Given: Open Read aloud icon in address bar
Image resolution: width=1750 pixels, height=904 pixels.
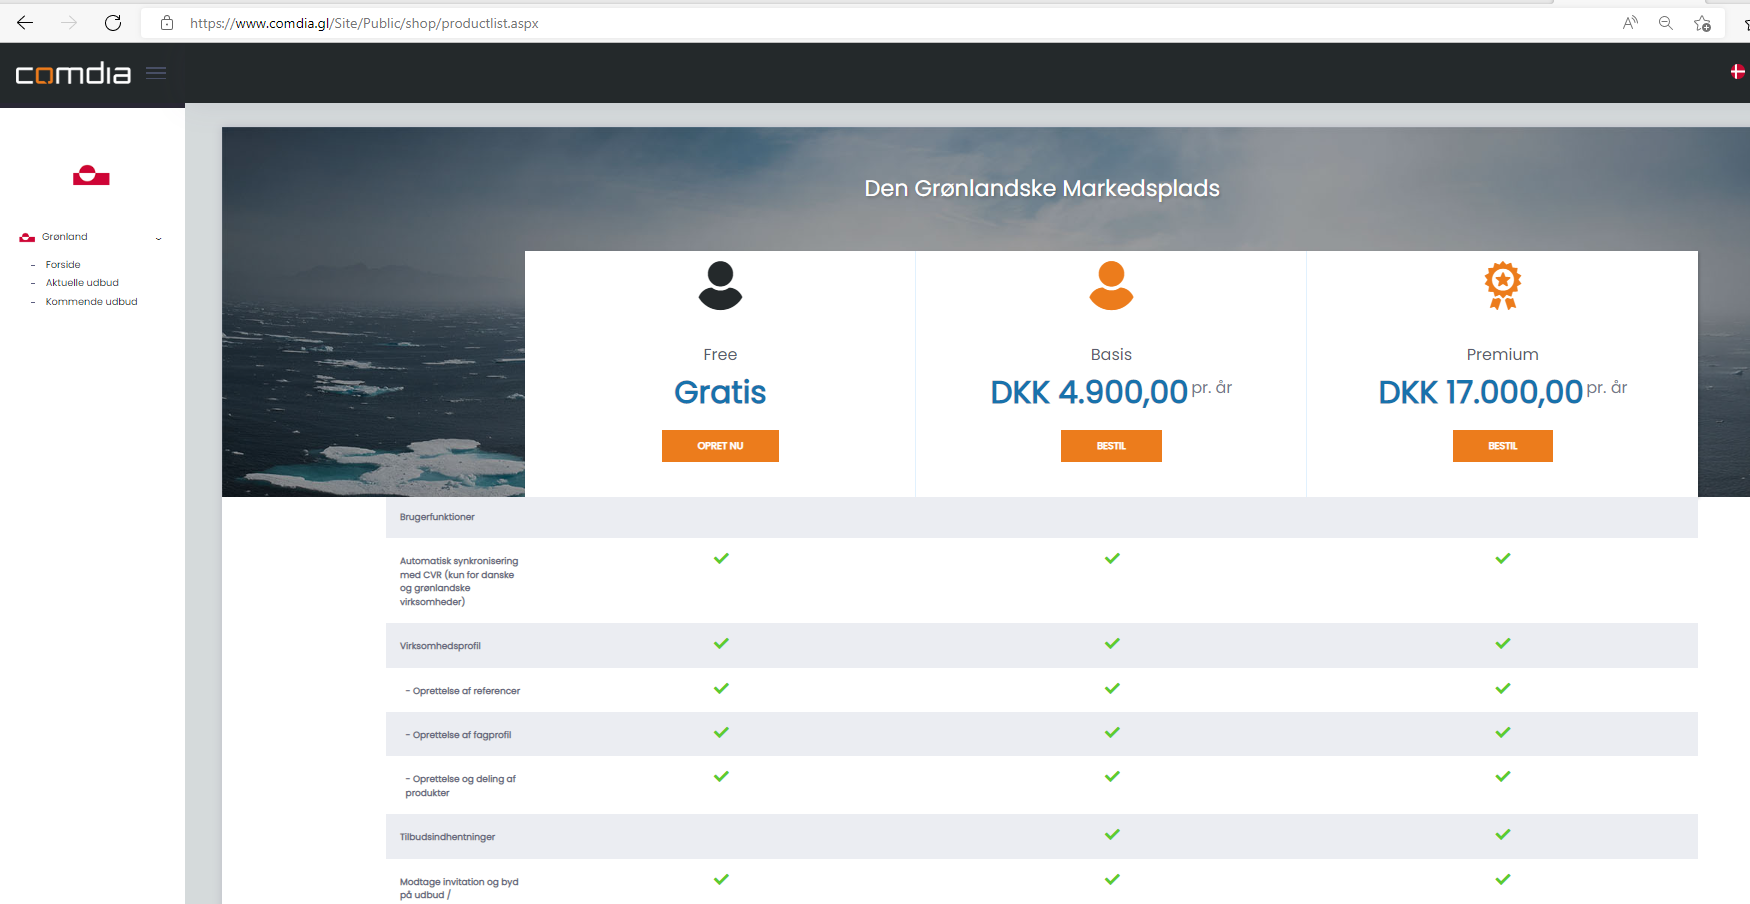Looking at the screenshot, I should [x=1630, y=23].
